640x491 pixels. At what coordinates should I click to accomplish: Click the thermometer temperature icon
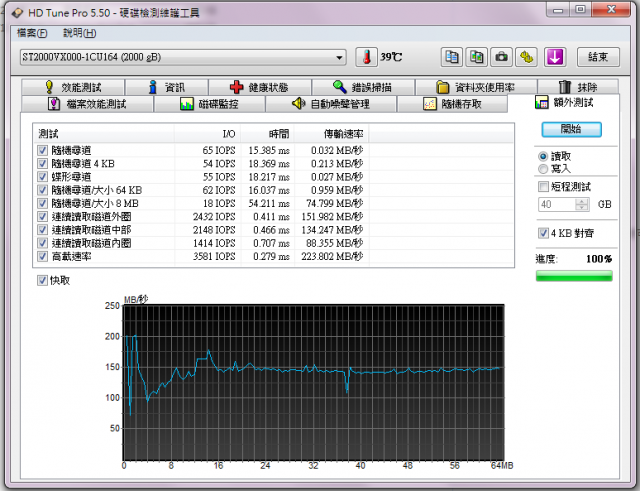[x=367, y=57]
